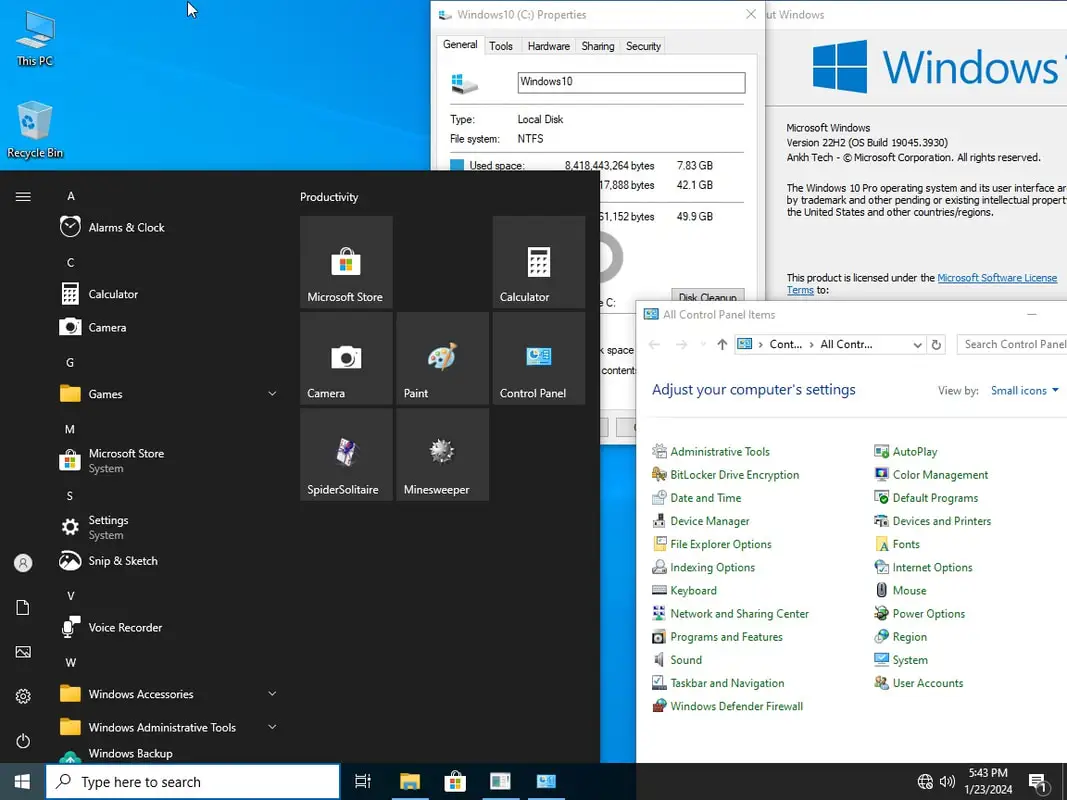Launch the Paint tile
The image size is (1067, 800).
click(x=442, y=358)
